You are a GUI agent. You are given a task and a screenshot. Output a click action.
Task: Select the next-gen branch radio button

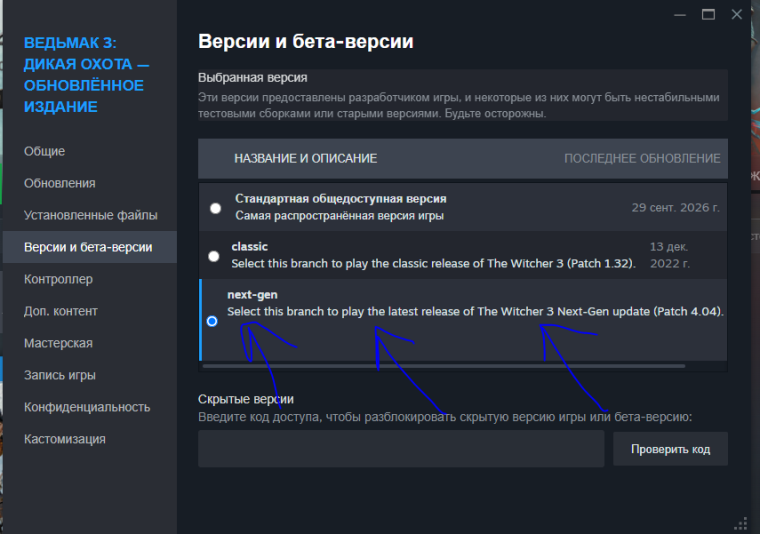pos(212,321)
